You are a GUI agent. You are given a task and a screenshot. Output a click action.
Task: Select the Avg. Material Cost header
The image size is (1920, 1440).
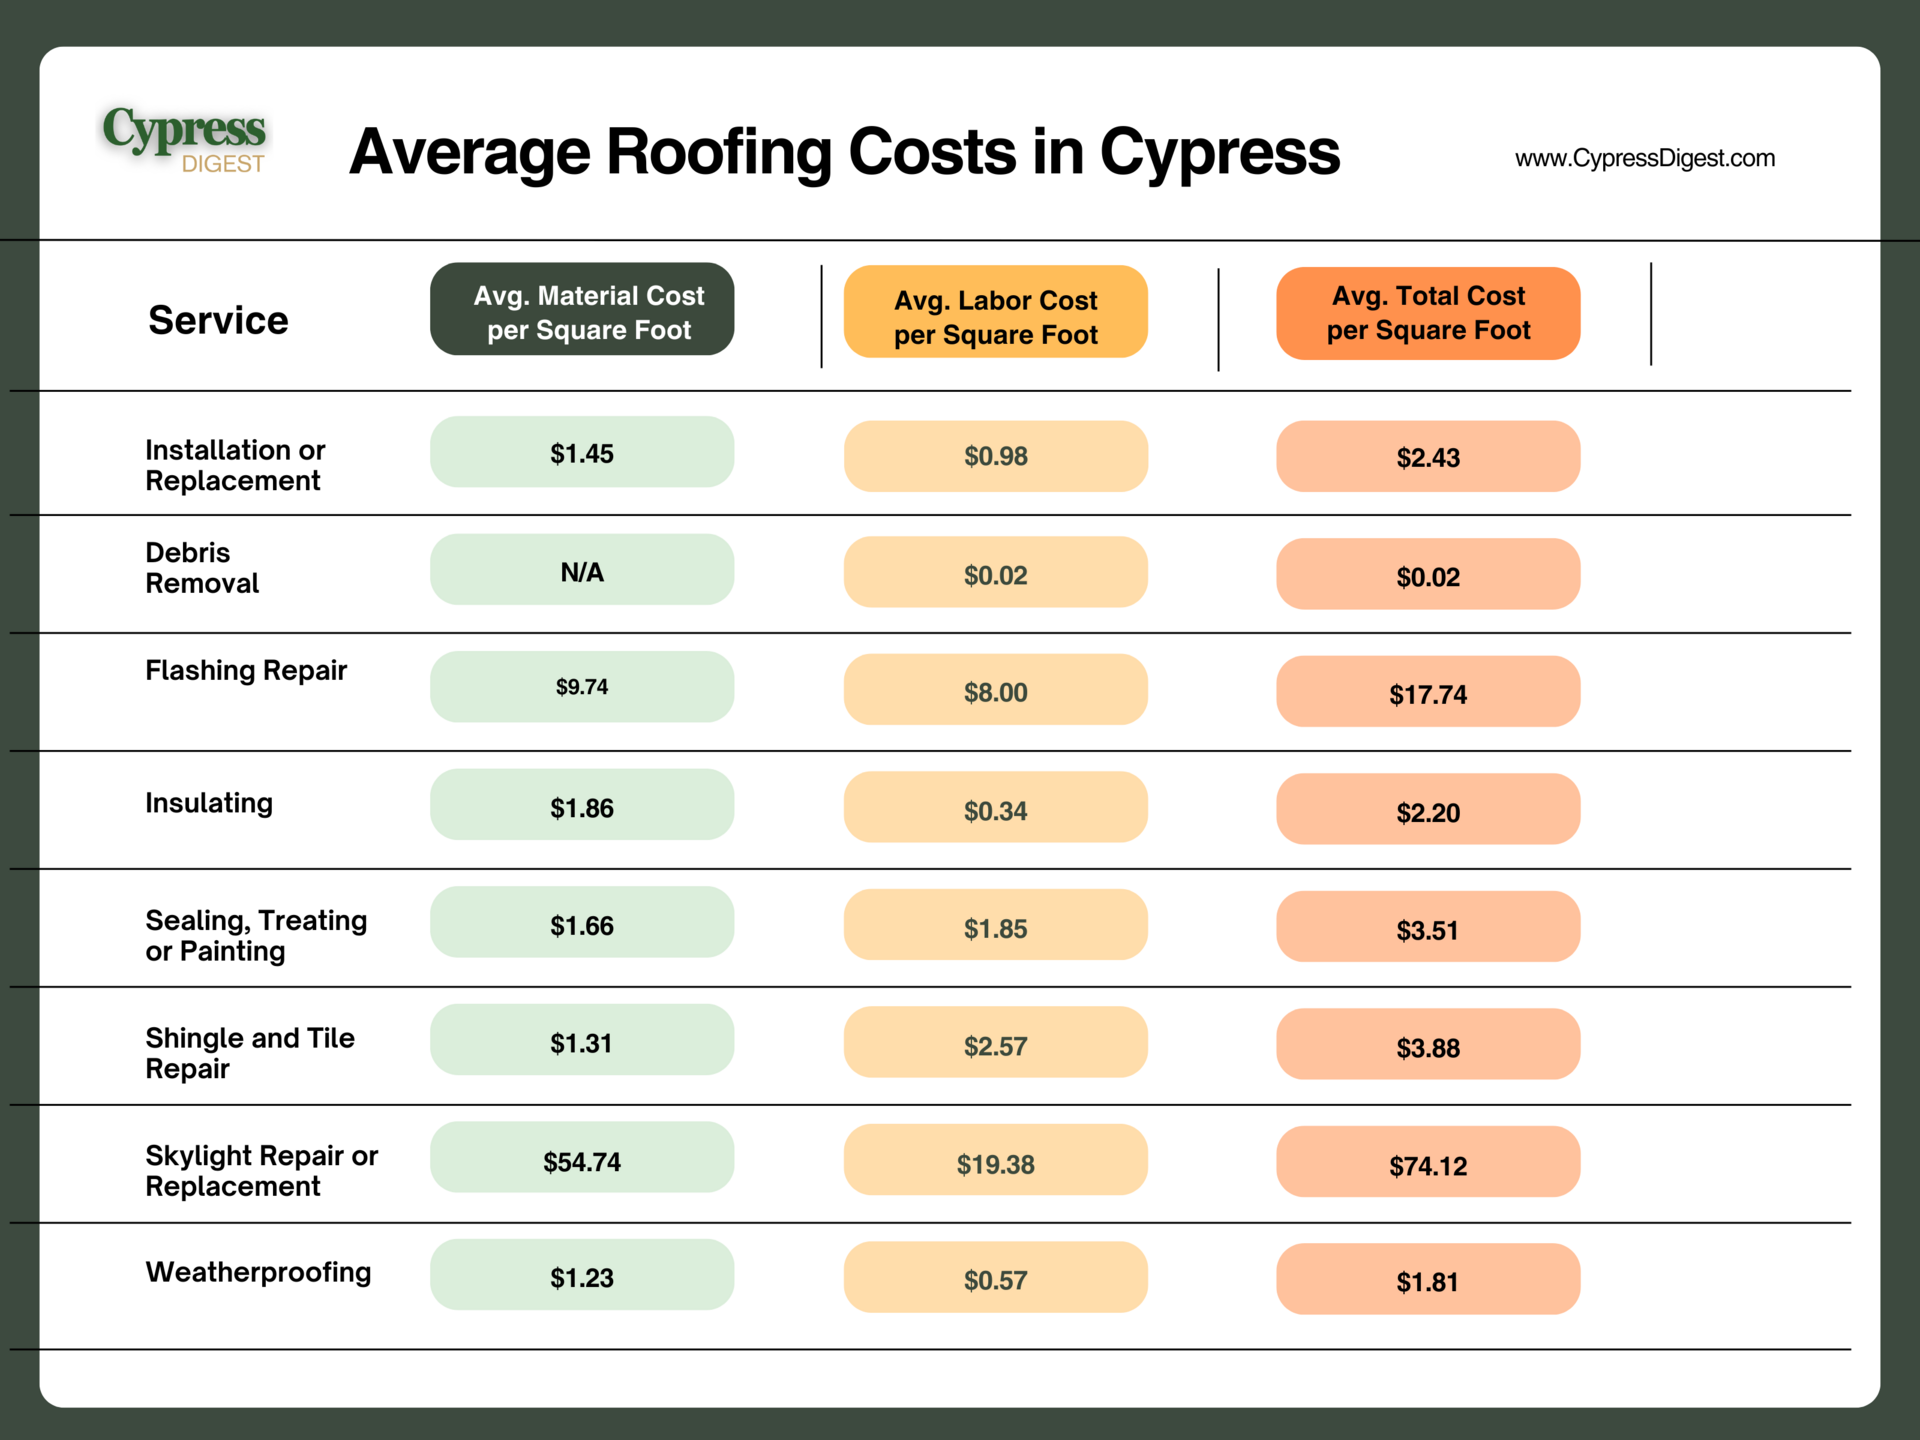tap(582, 310)
